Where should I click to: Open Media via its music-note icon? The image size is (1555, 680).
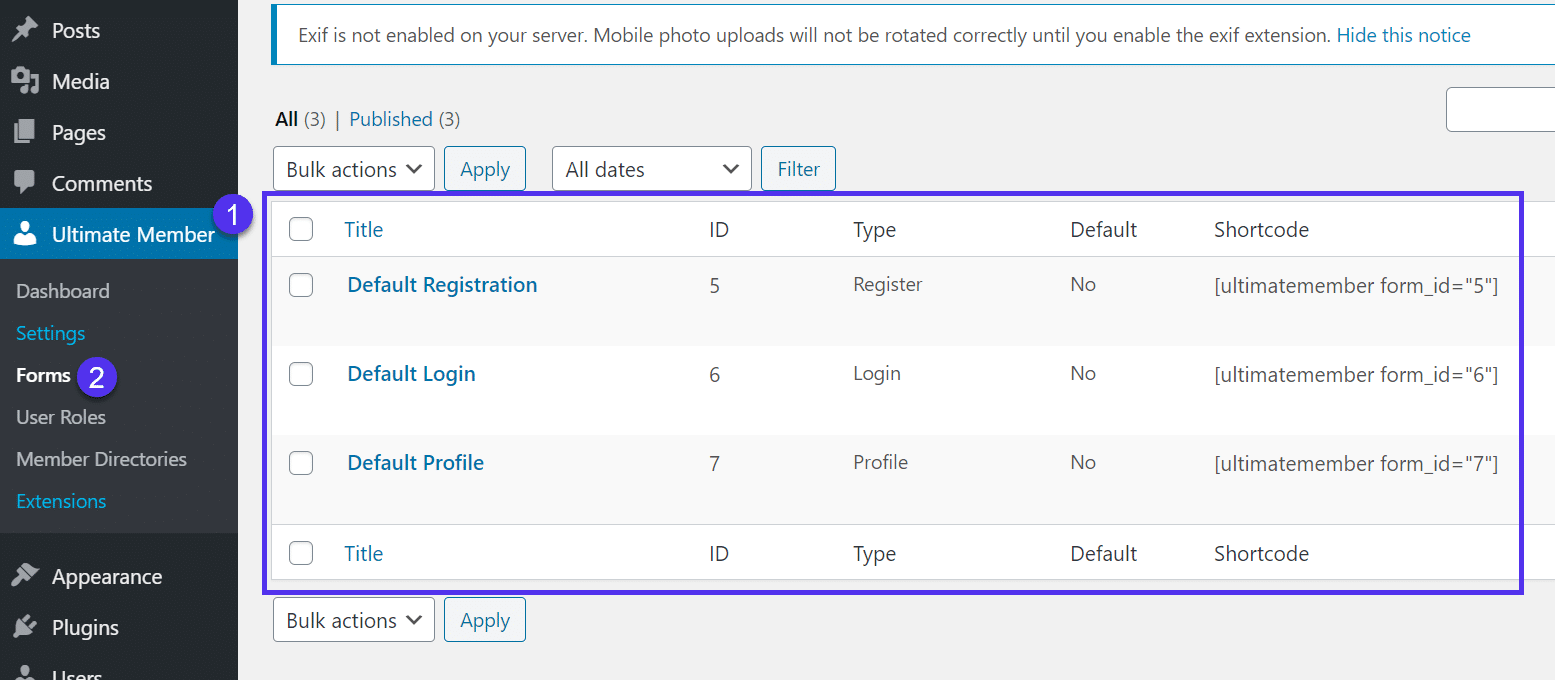[x=27, y=81]
